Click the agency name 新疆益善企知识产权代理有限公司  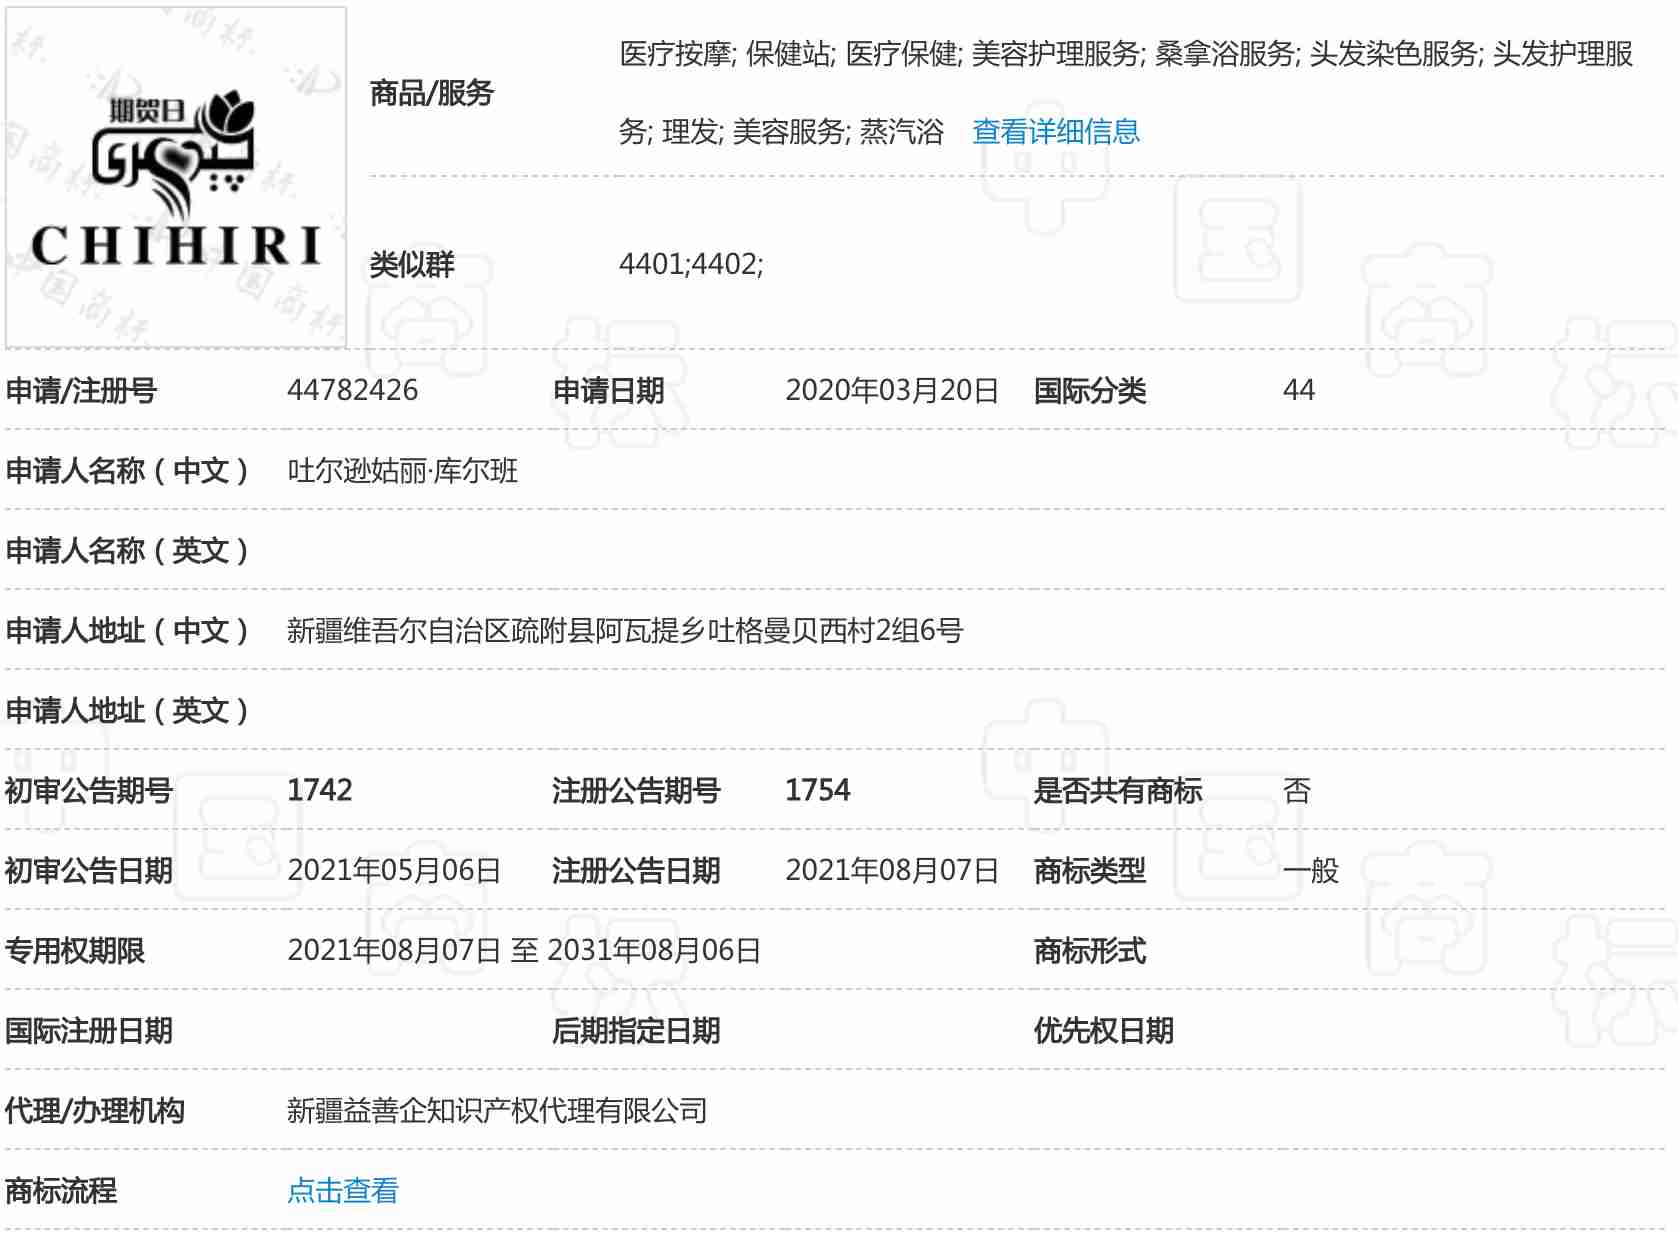tap(496, 1110)
